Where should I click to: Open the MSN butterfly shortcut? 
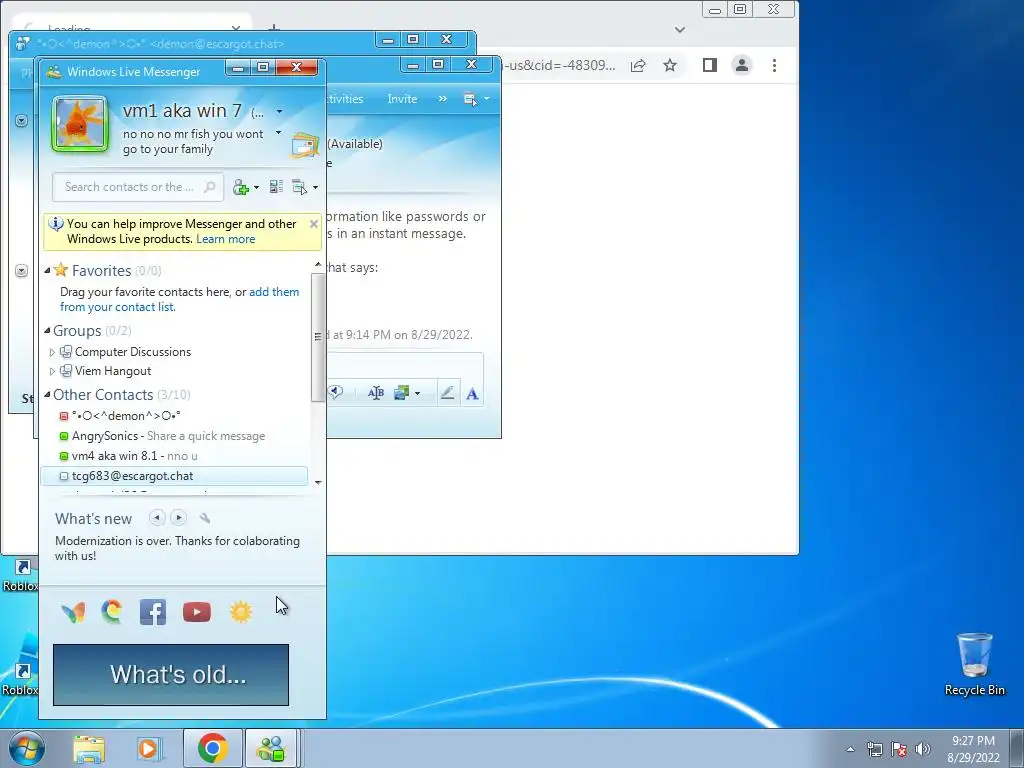(73, 613)
